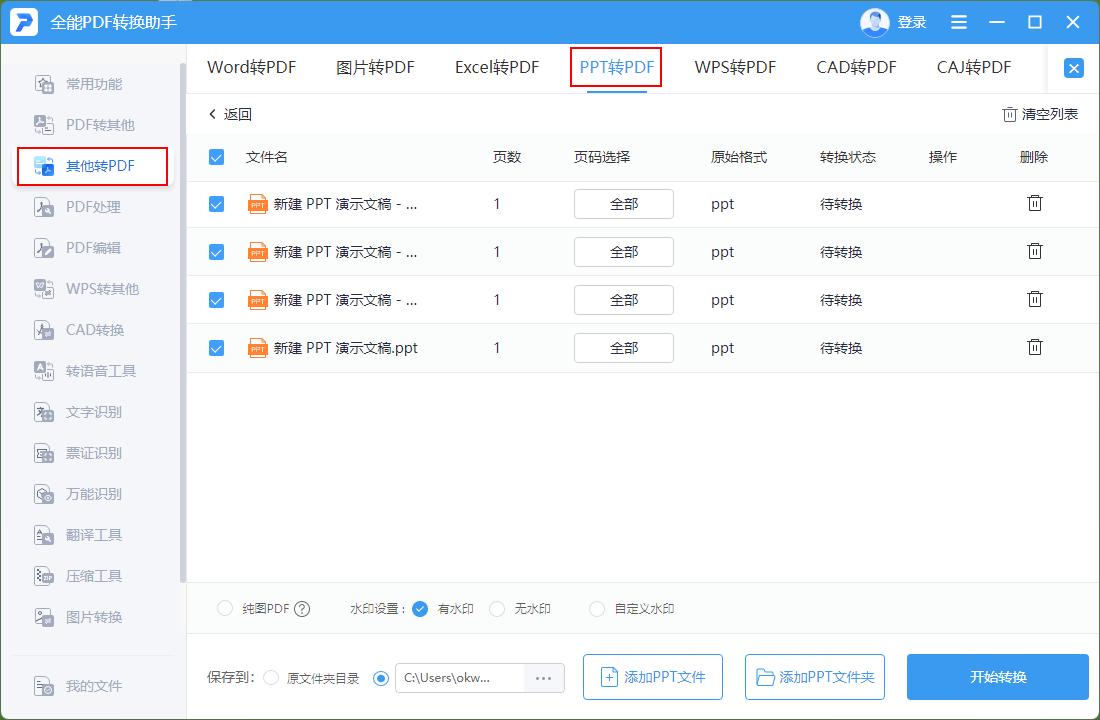Delete 新建 PPT 演示文稿.ppt with trash icon
1100x720 pixels.
coord(1034,347)
